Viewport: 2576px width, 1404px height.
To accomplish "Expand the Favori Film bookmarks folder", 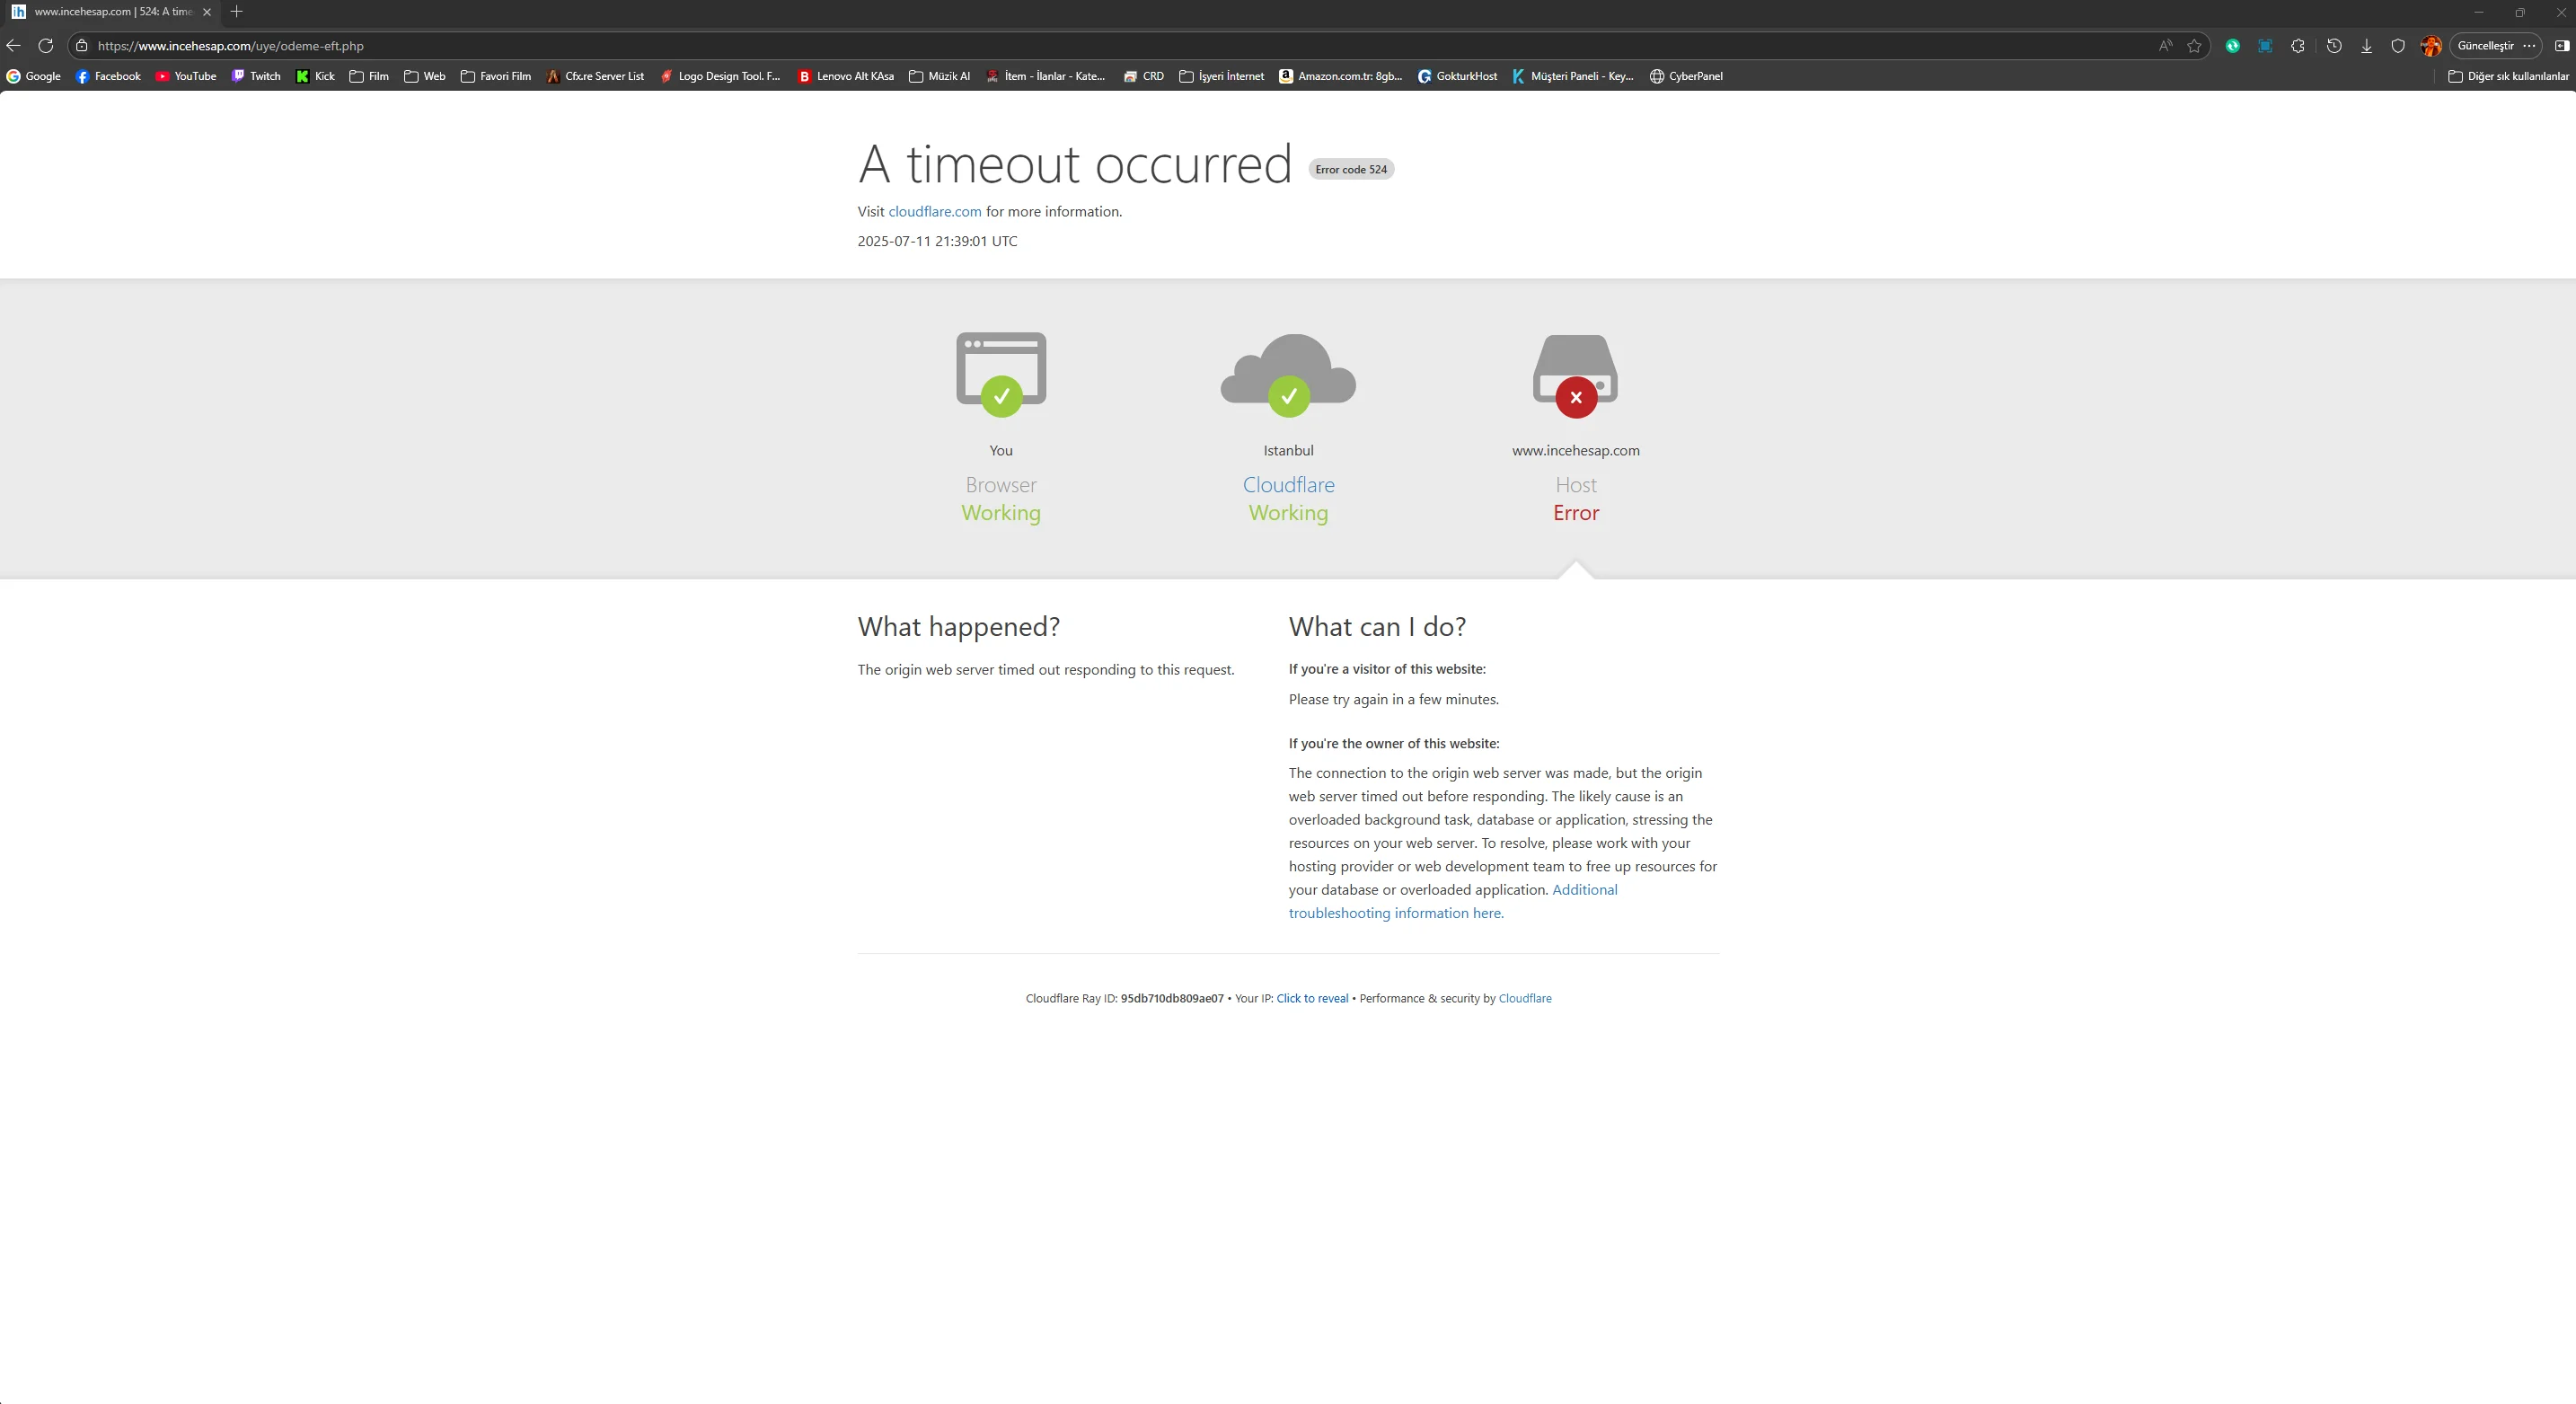I will [495, 76].
